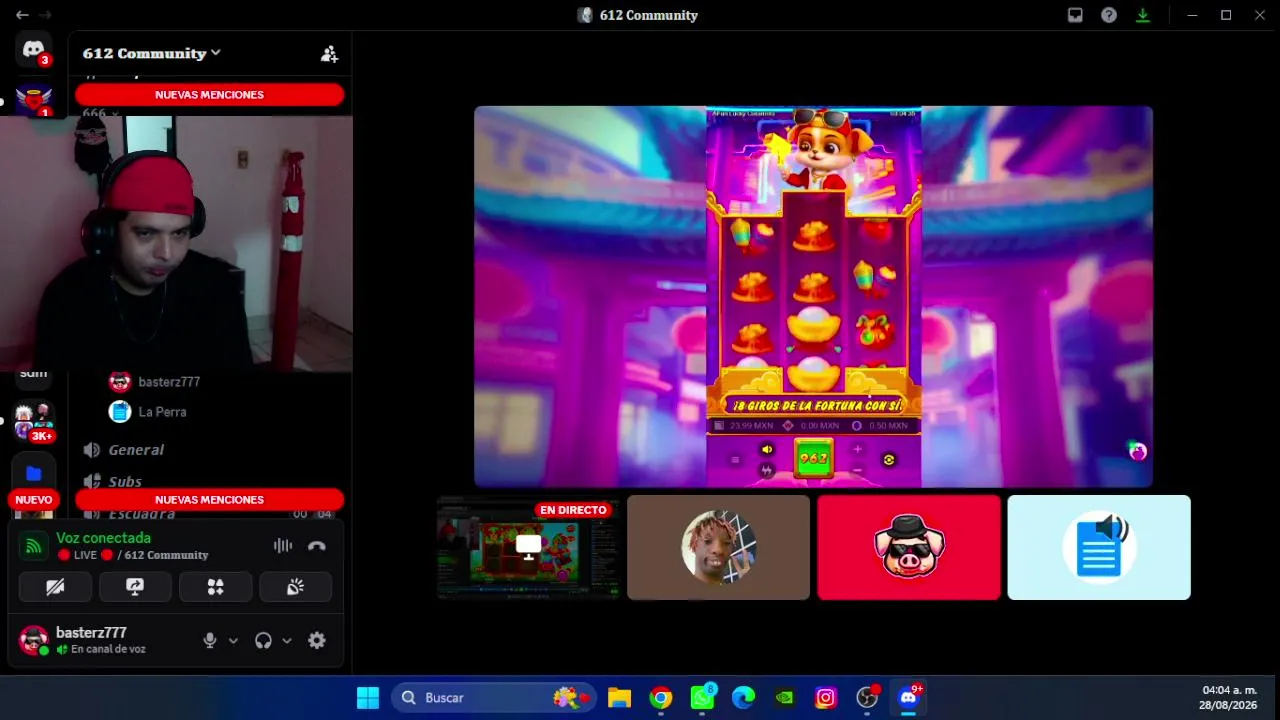Viewport: 1280px width, 720px height.
Task: Open the server folder with 3K+ badge
Action: (x=33, y=422)
